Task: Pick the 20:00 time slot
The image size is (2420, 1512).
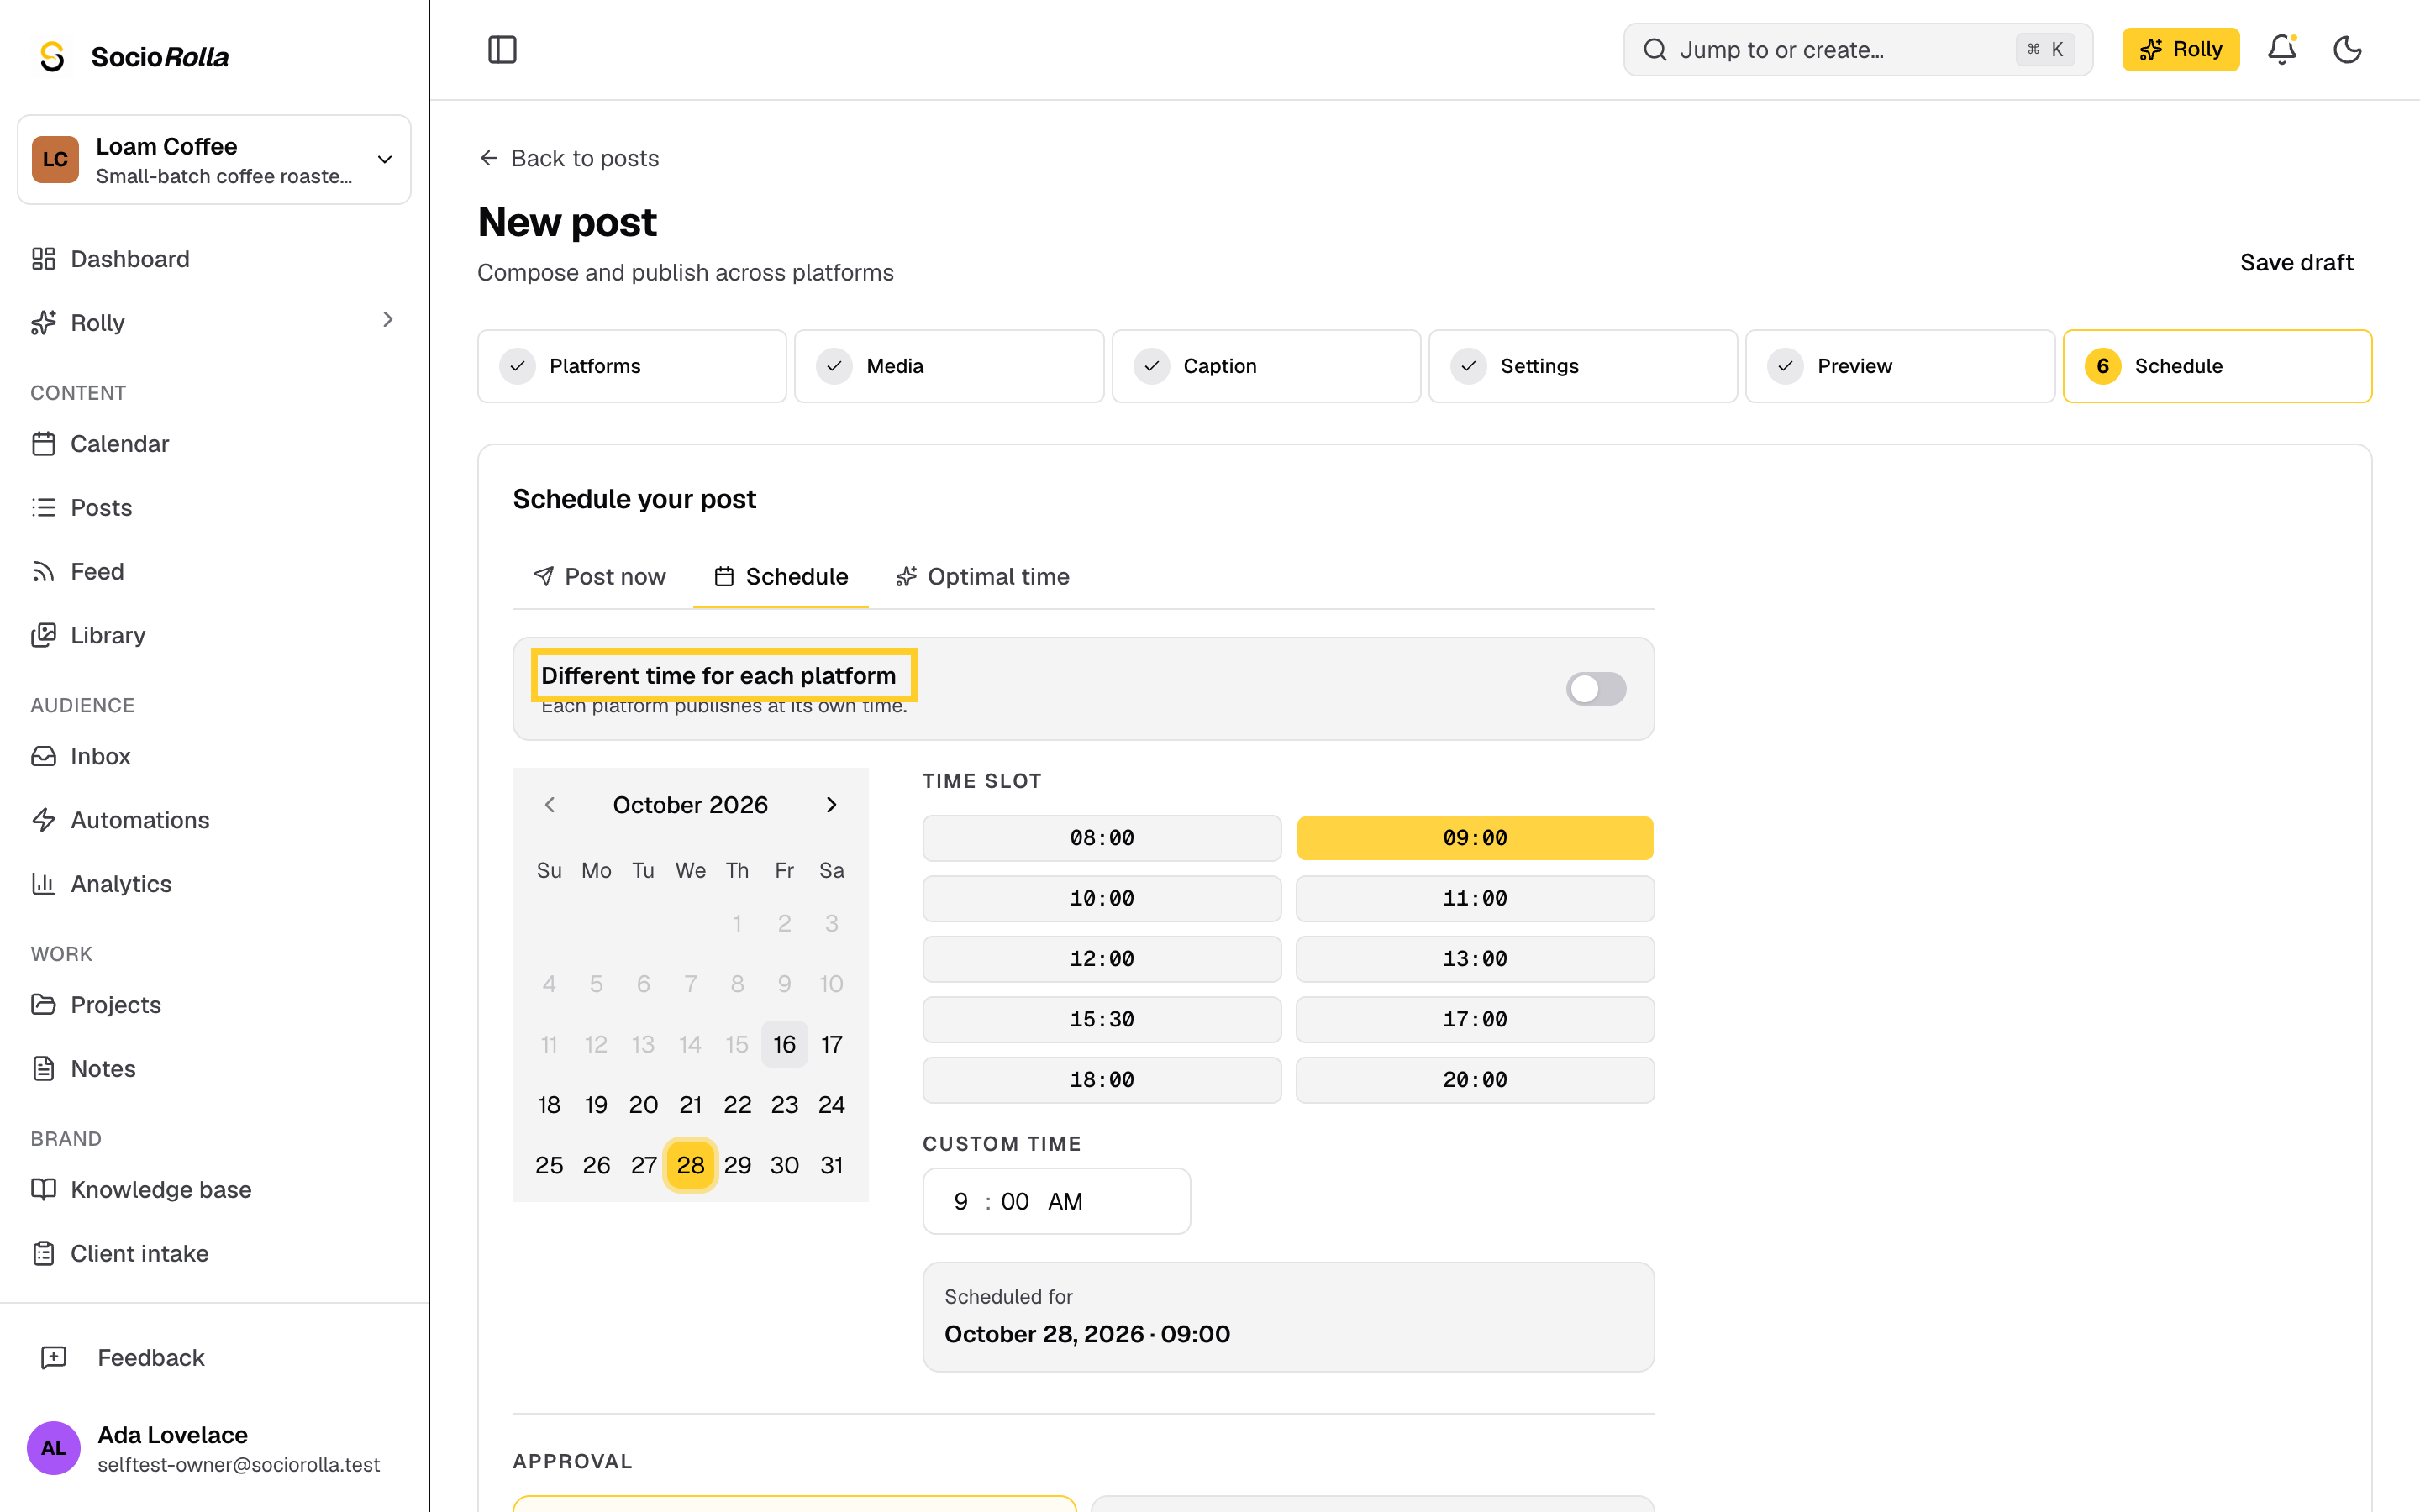Action: (1475, 1080)
